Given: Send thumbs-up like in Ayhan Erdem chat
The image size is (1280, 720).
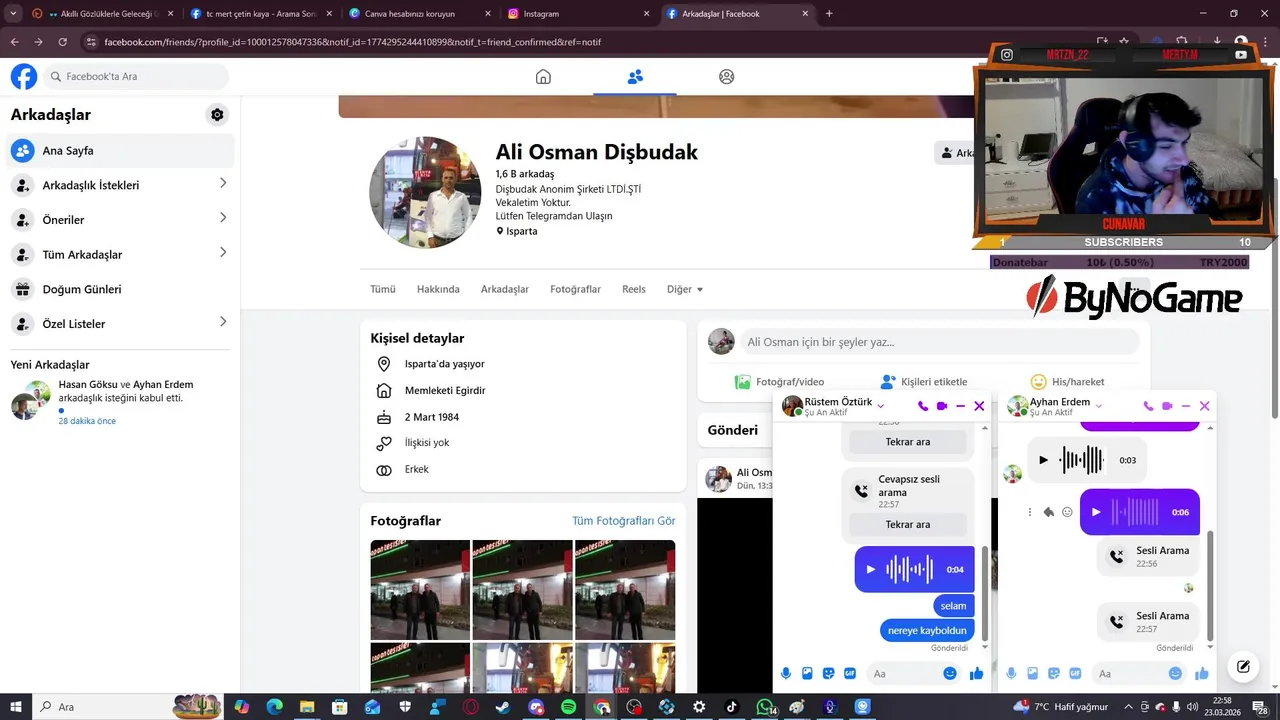Looking at the screenshot, I should pos(1201,673).
